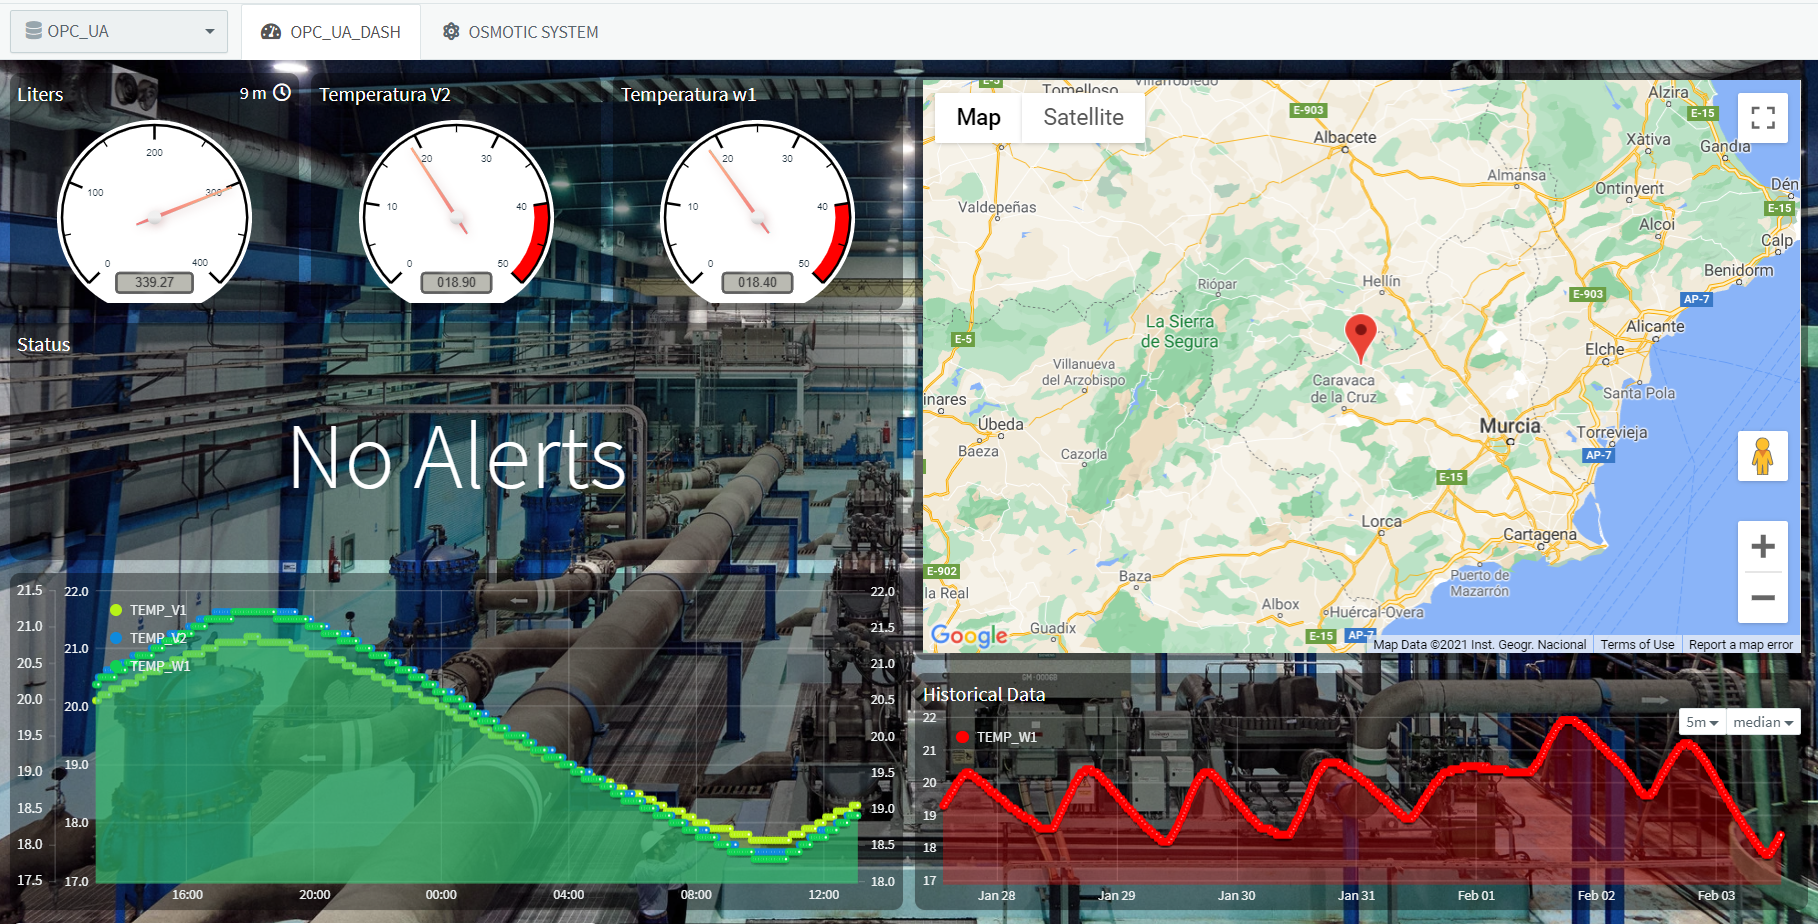The image size is (1818, 924).
Task: Click the dashboard gauge icon in OPC_UA_DASH tab
Action: click(x=271, y=32)
